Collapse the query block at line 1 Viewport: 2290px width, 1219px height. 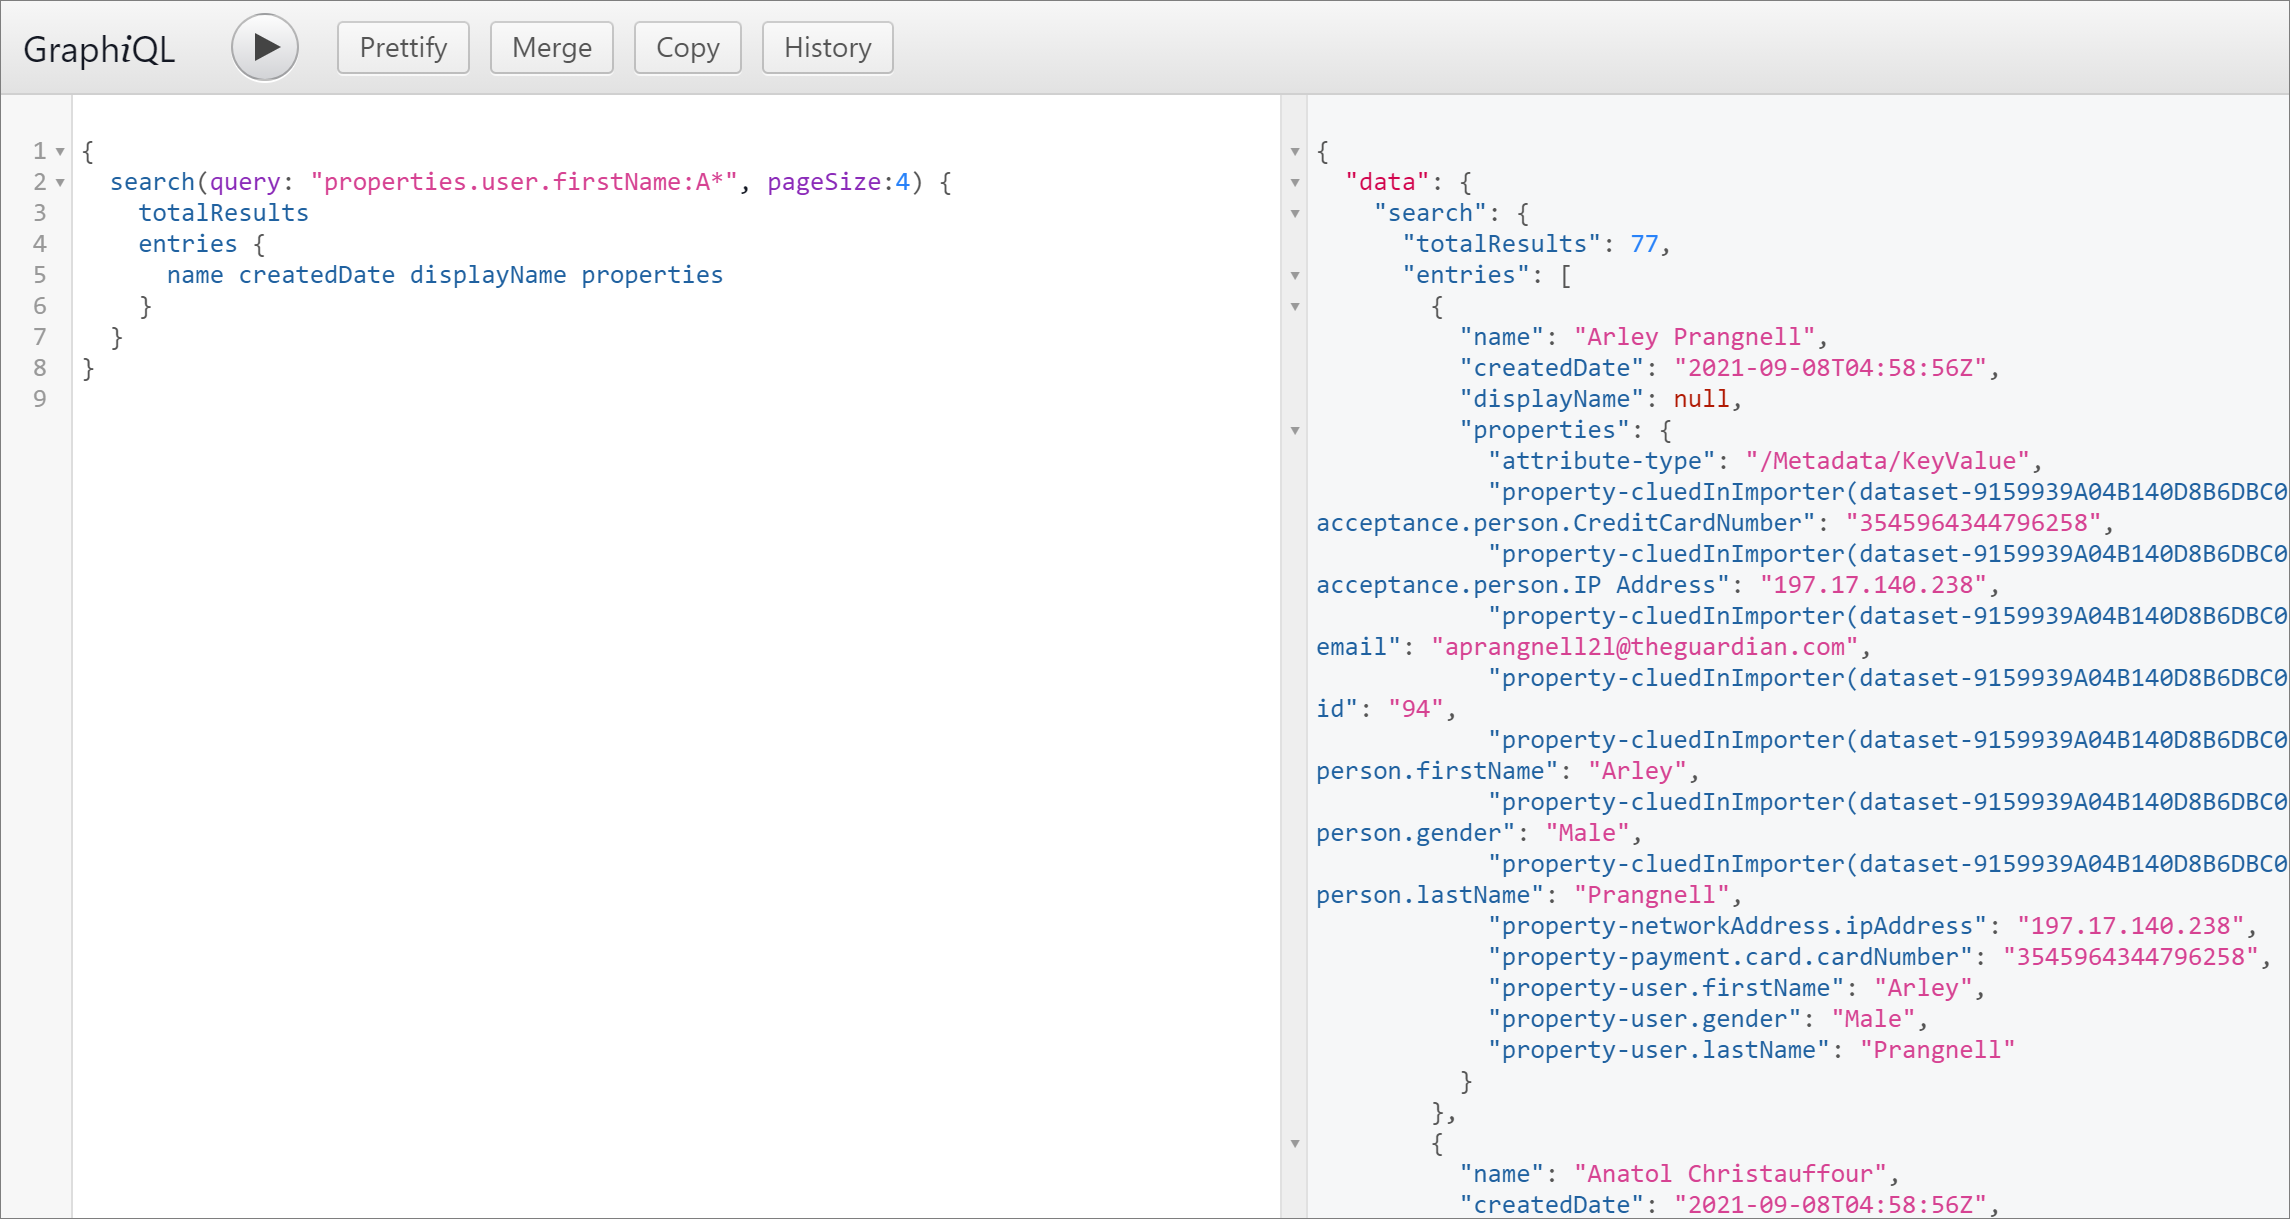click(x=60, y=152)
